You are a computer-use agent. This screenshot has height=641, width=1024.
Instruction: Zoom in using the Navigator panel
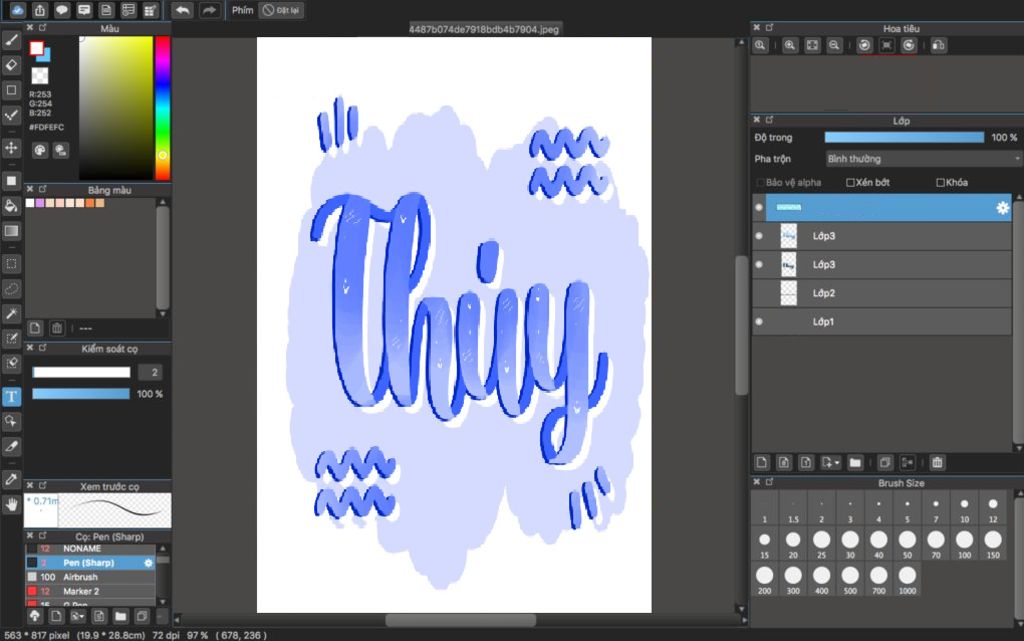(790, 45)
